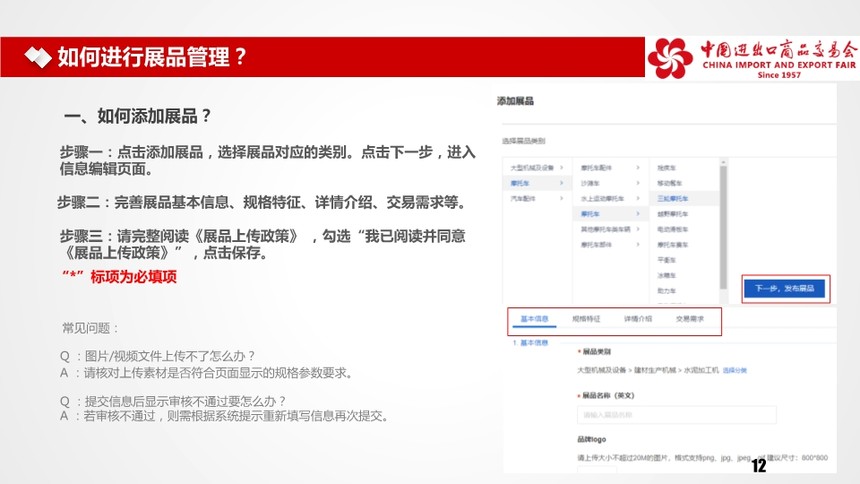Viewport: 860px width, 484px height.
Task: Switch to the 规格特征 tab
Action: [x=586, y=319]
